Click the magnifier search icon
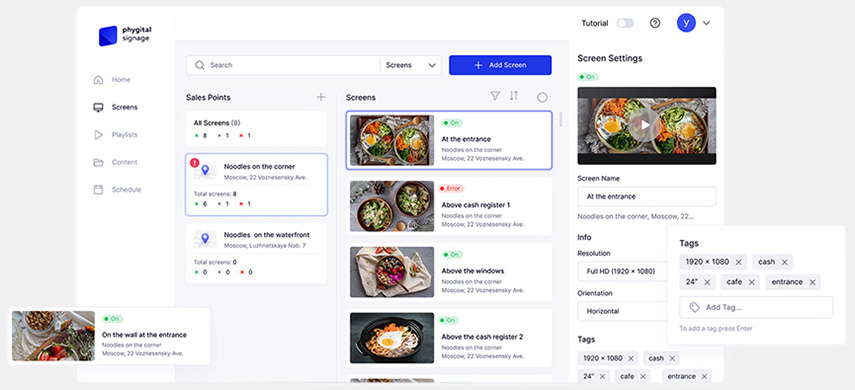This screenshot has width=855, height=390. click(x=200, y=65)
